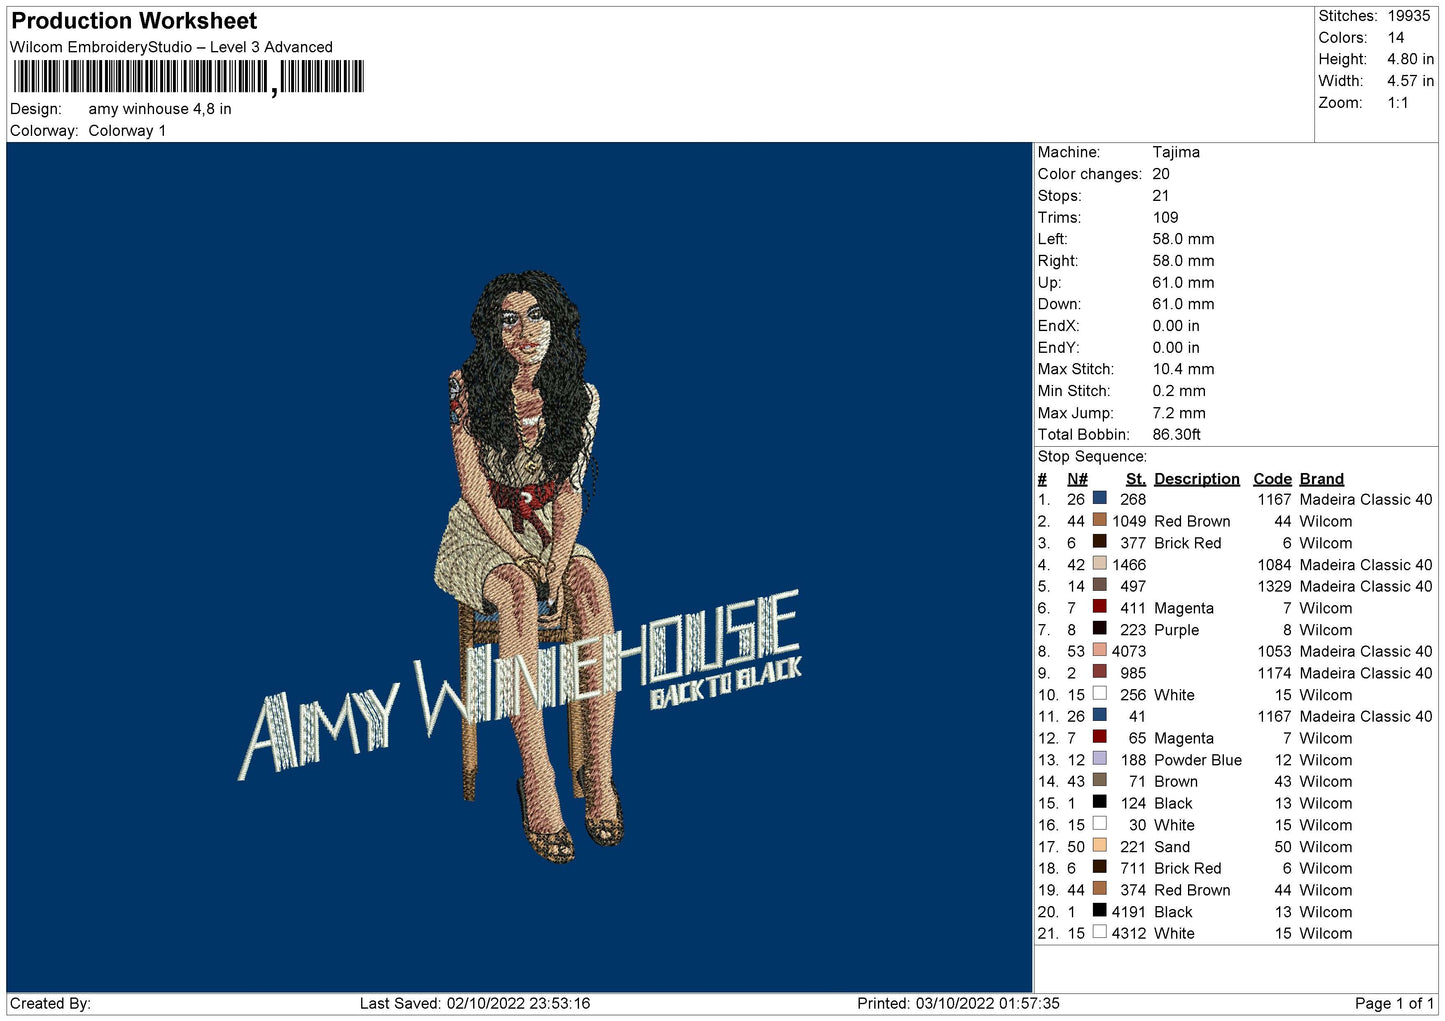Click the Height value 4.80 in

coord(1410,59)
